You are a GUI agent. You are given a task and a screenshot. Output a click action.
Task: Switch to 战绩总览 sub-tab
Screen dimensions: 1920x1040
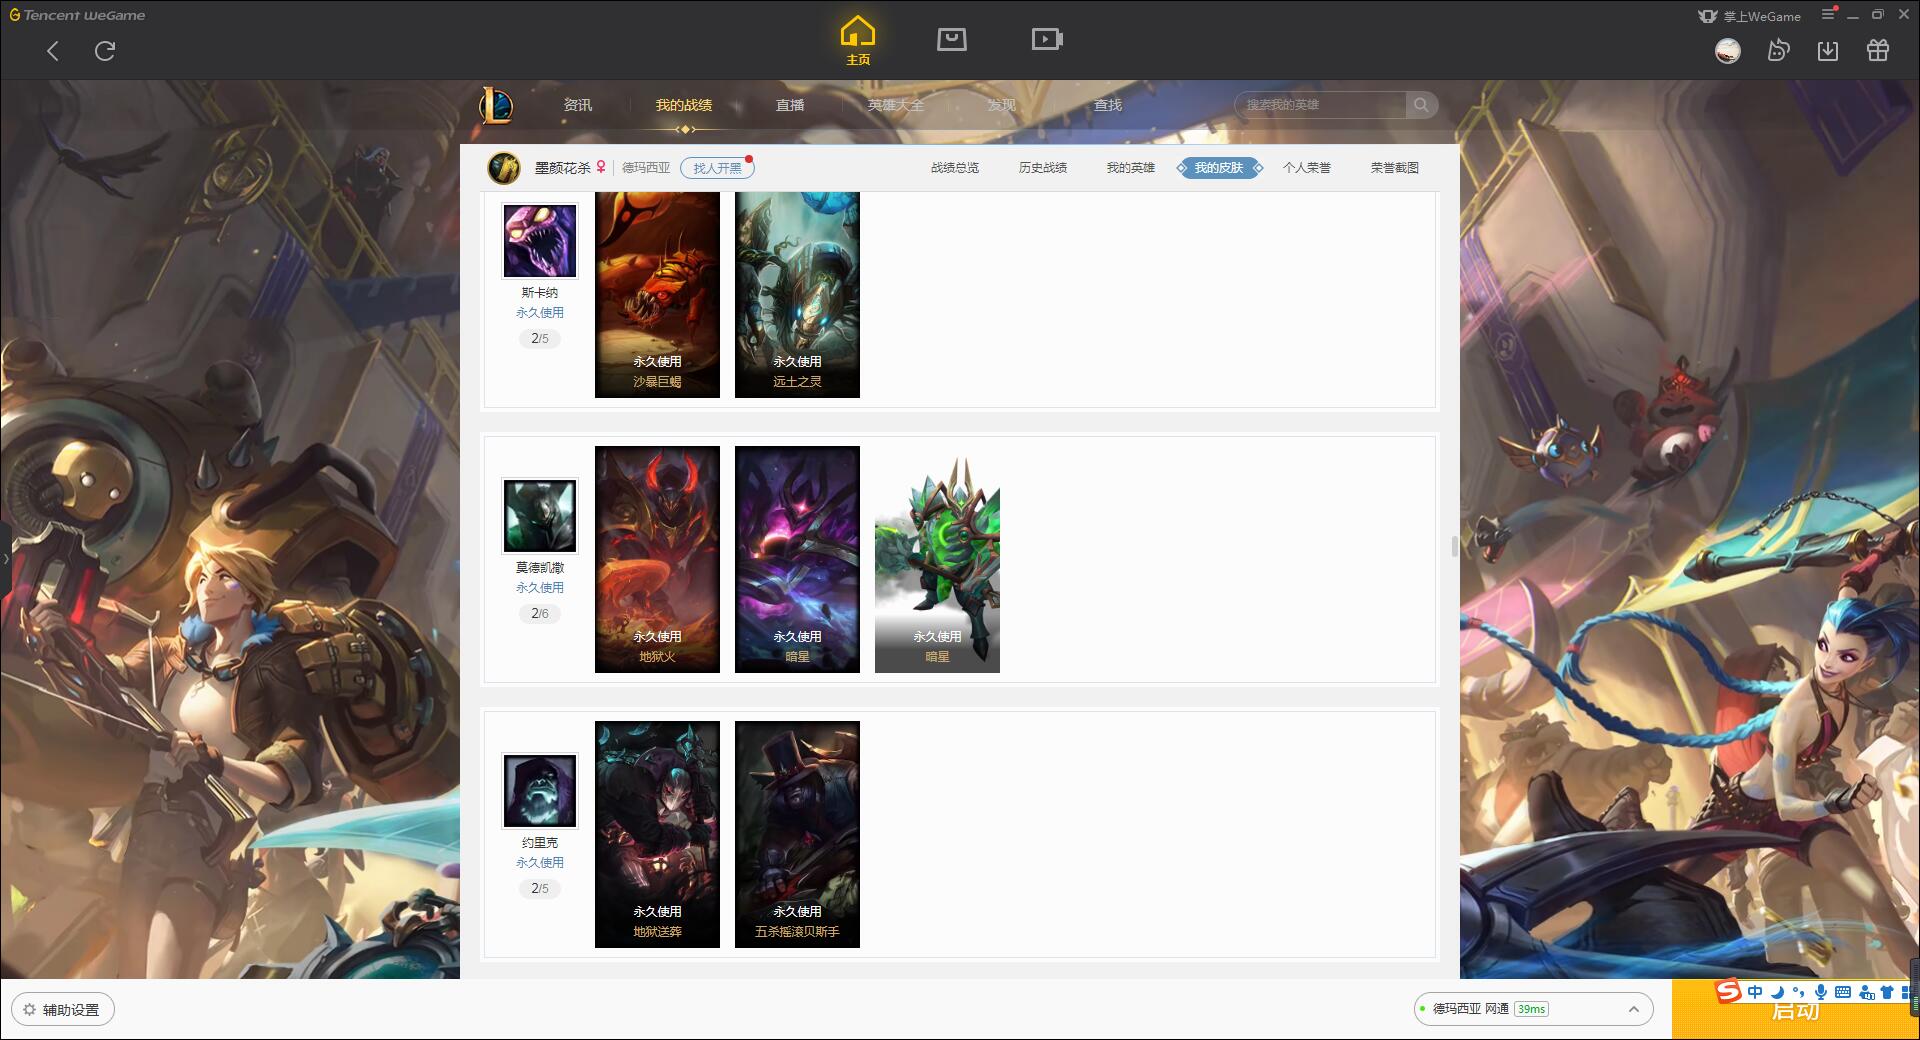[955, 168]
